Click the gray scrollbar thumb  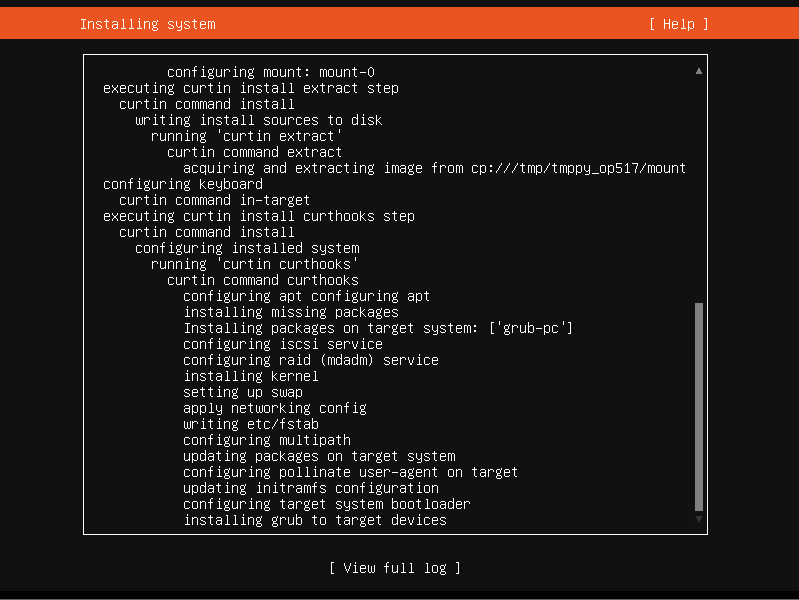pyautogui.click(x=699, y=407)
